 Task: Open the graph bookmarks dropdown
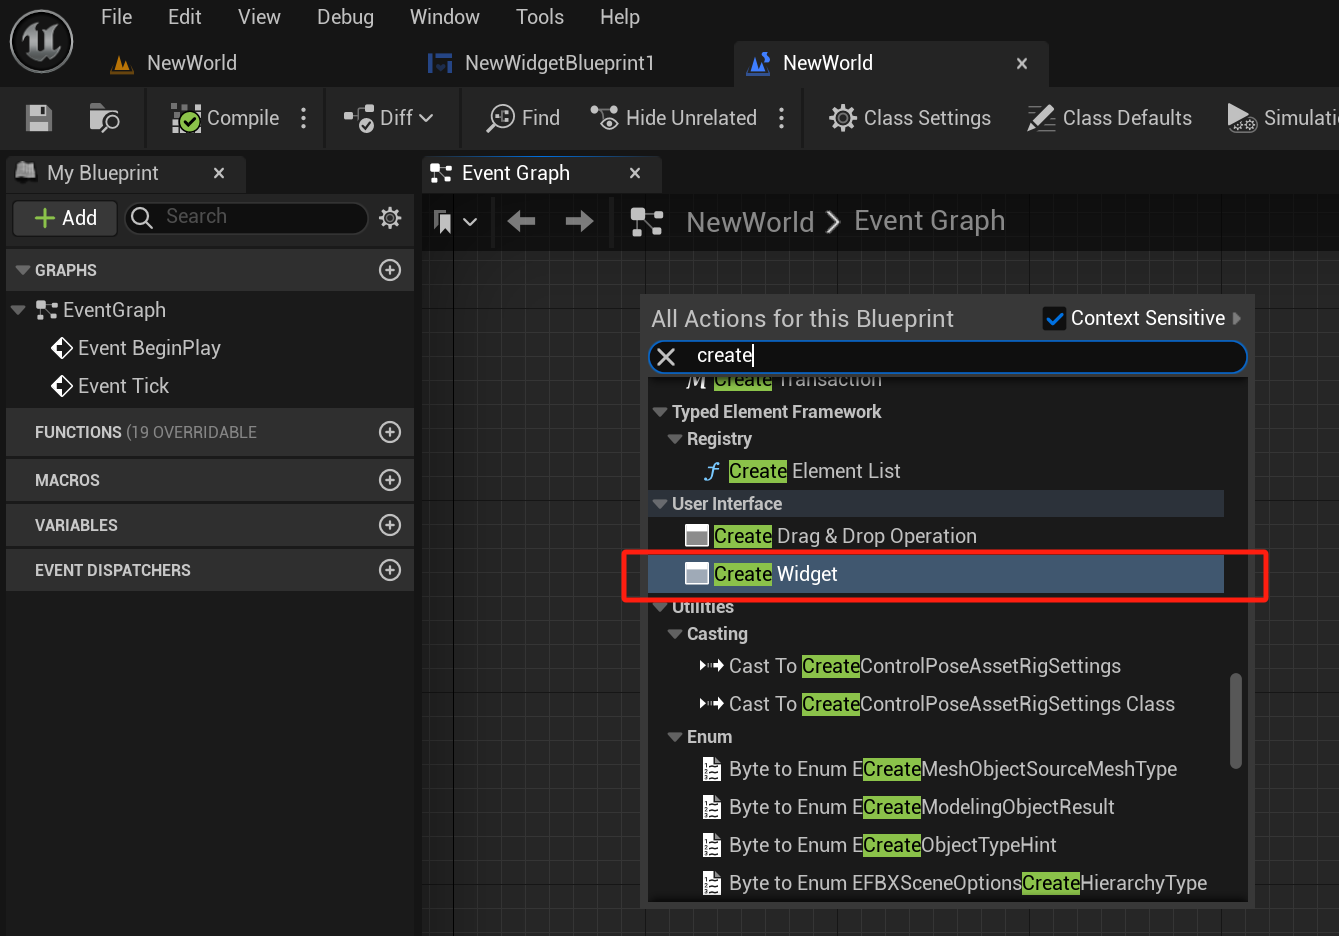click(x=455, y=222)
